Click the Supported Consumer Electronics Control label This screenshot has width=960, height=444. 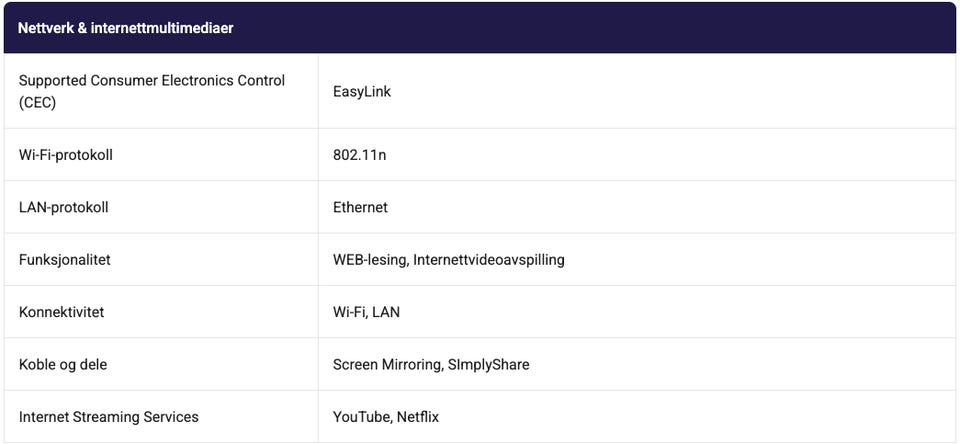[x=152, y=81]
